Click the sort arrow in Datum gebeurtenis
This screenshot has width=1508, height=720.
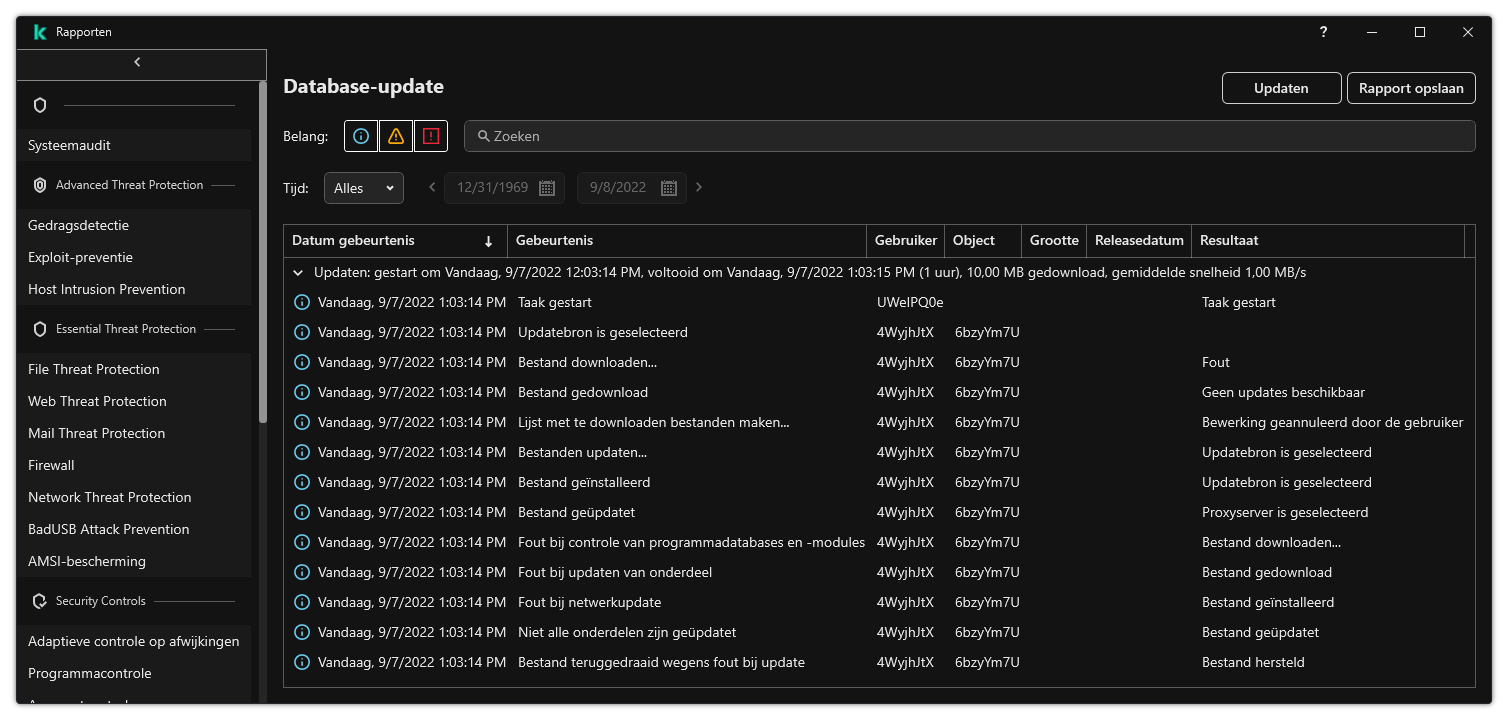488,241
